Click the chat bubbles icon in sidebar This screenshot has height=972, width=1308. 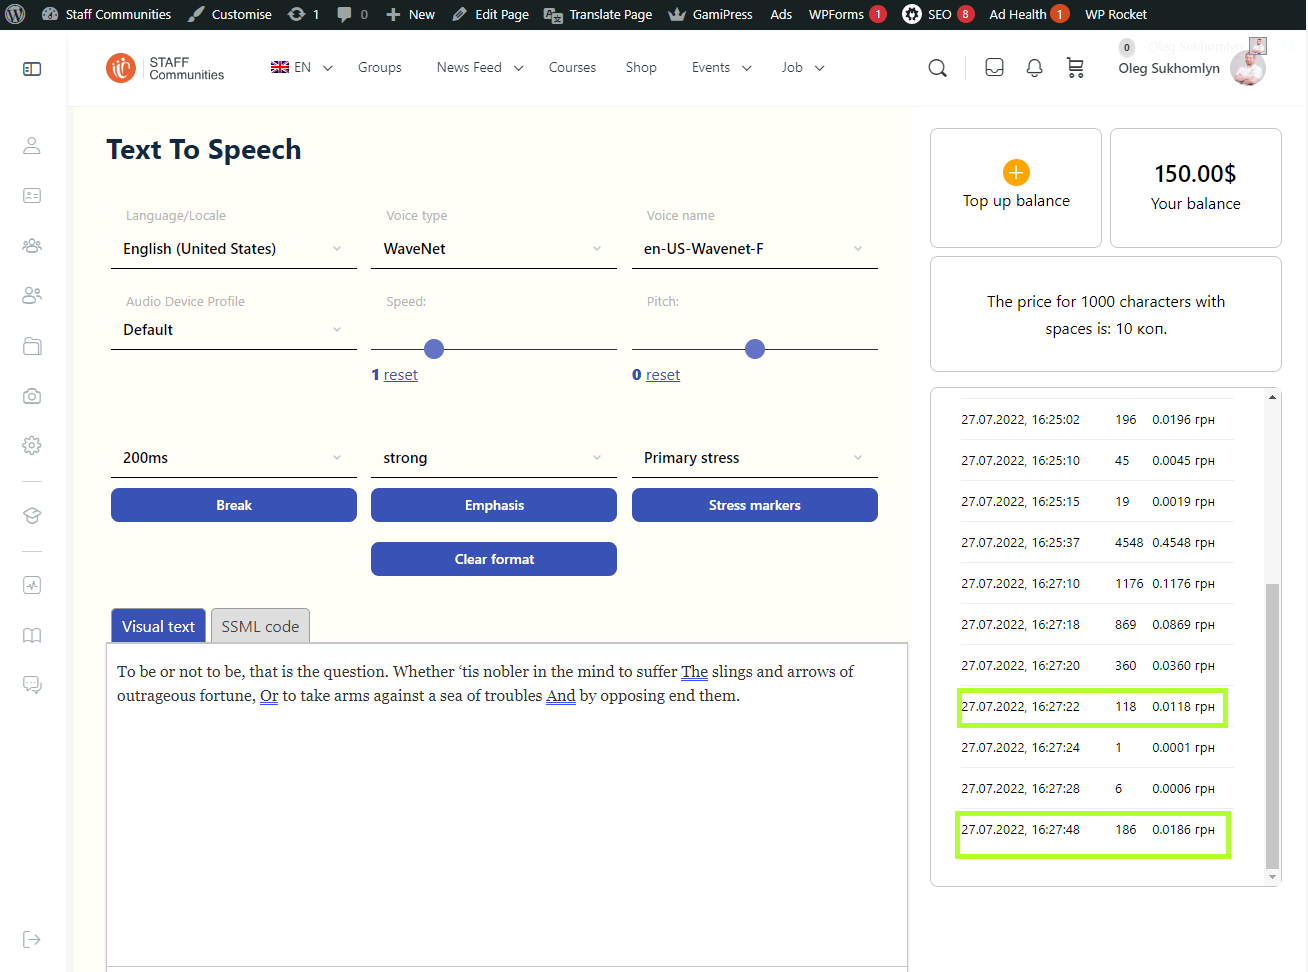[32, 685]
